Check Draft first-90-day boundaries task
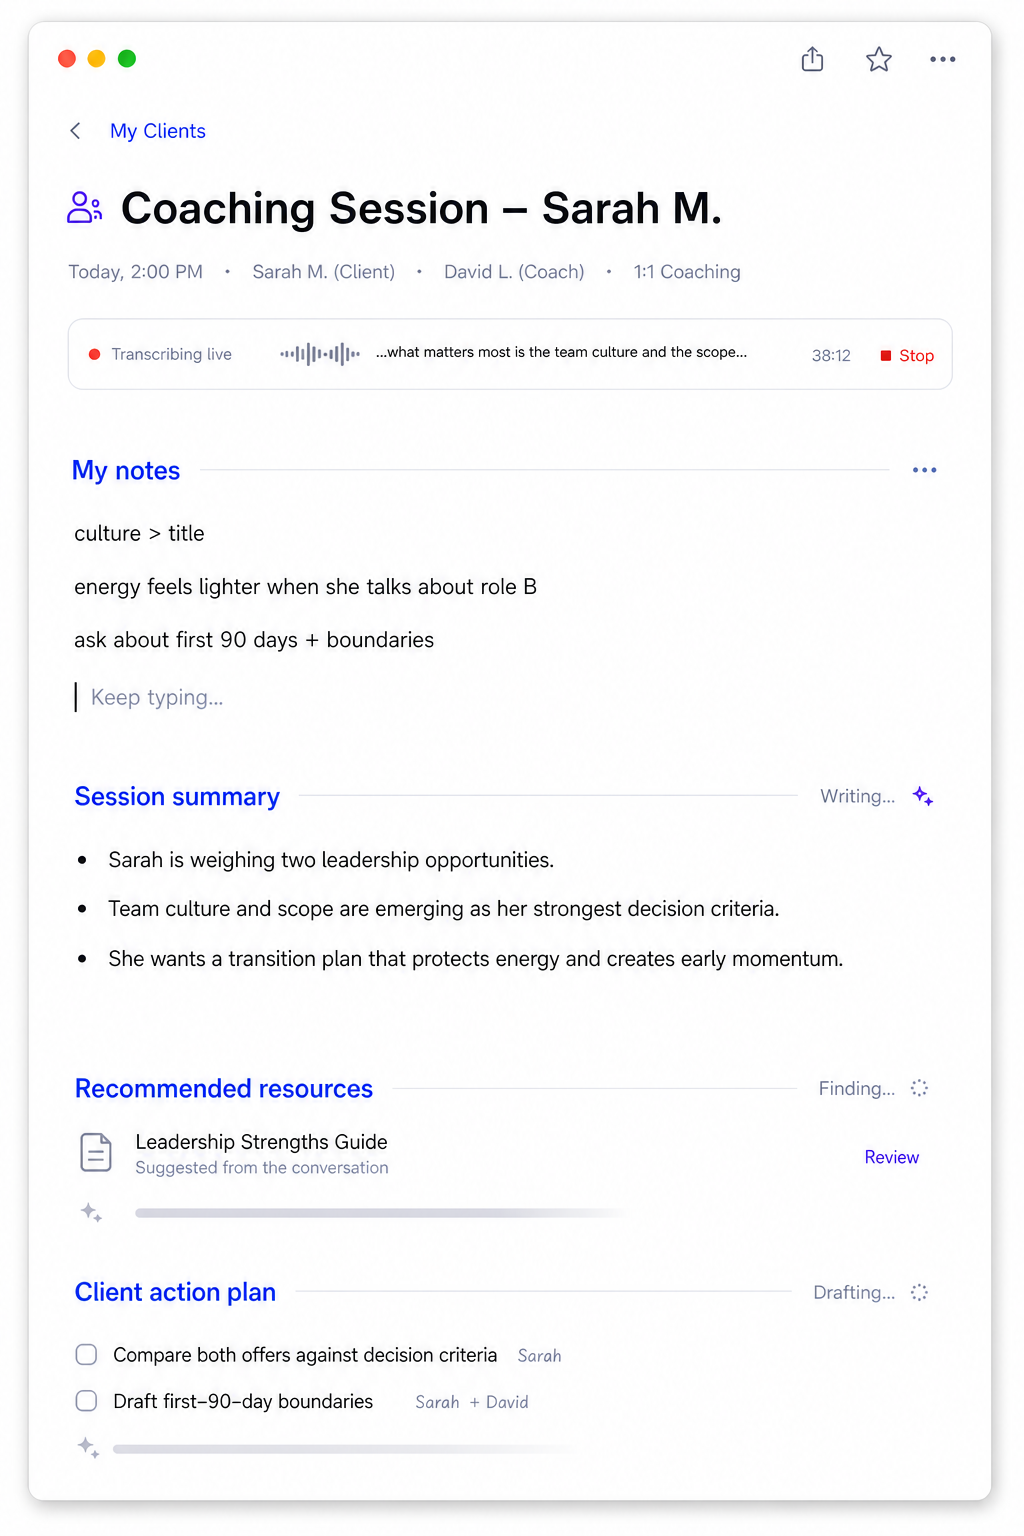This screenshot has width=1024, height=1536. pos(87,1401)
